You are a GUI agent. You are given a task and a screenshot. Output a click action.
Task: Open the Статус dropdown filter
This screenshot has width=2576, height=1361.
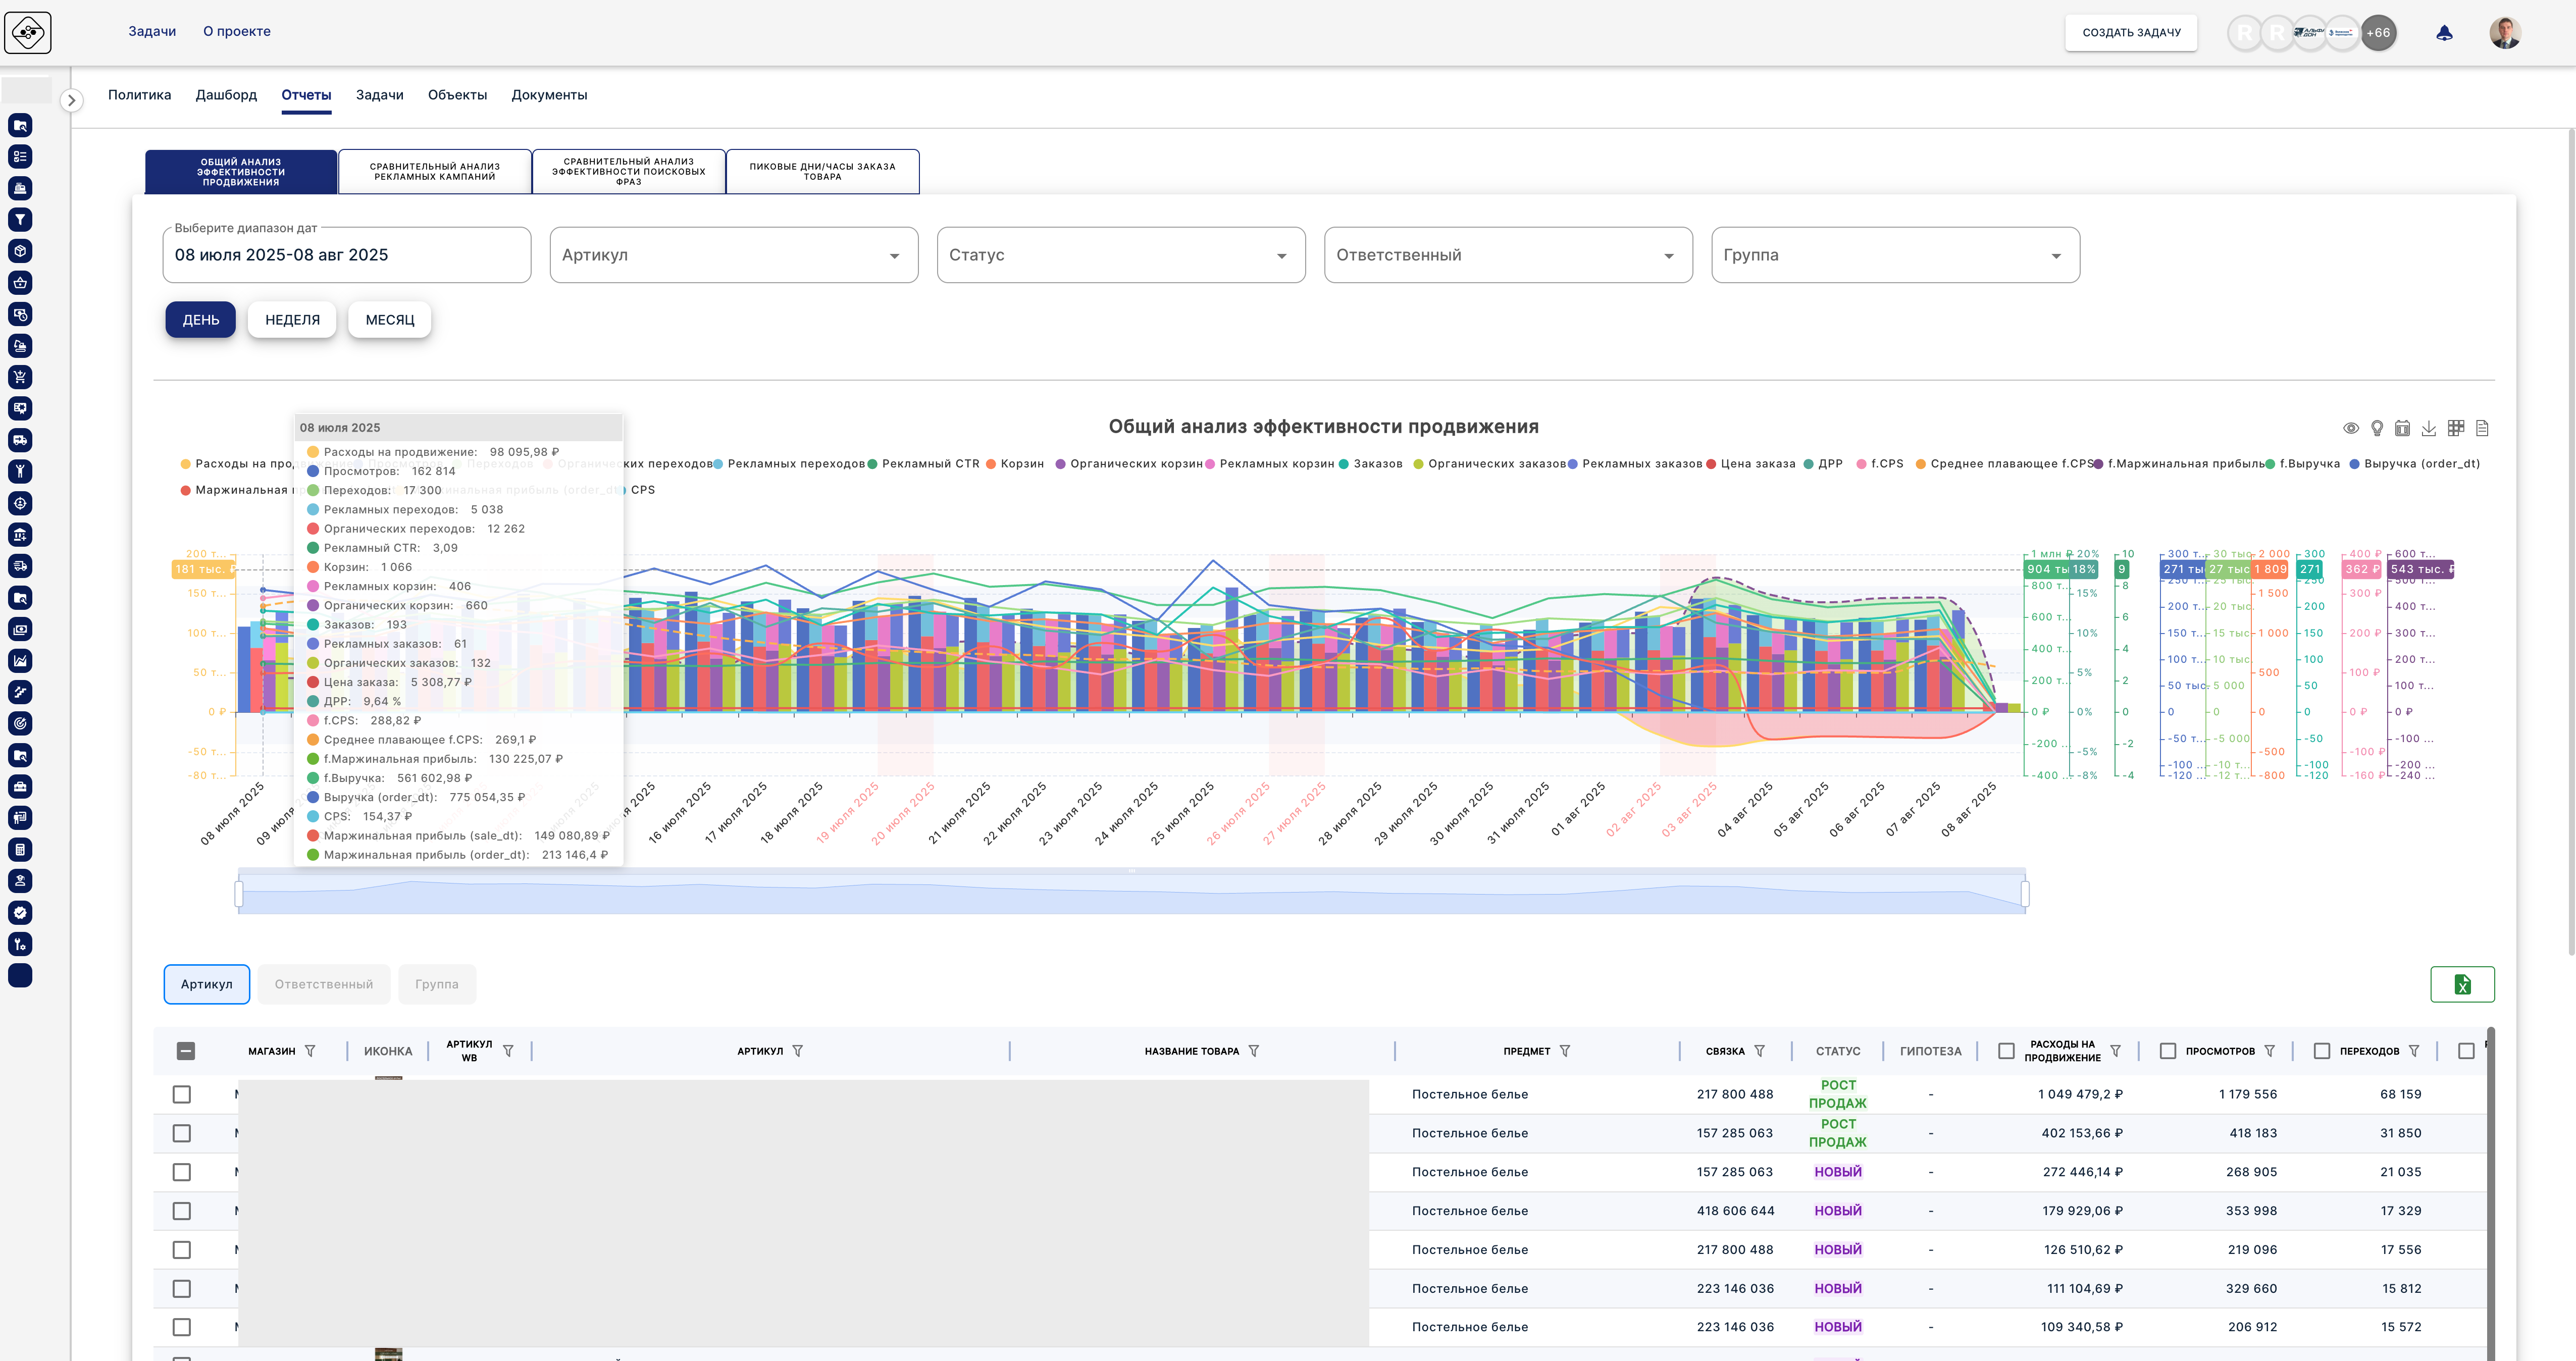point(1121,255)
